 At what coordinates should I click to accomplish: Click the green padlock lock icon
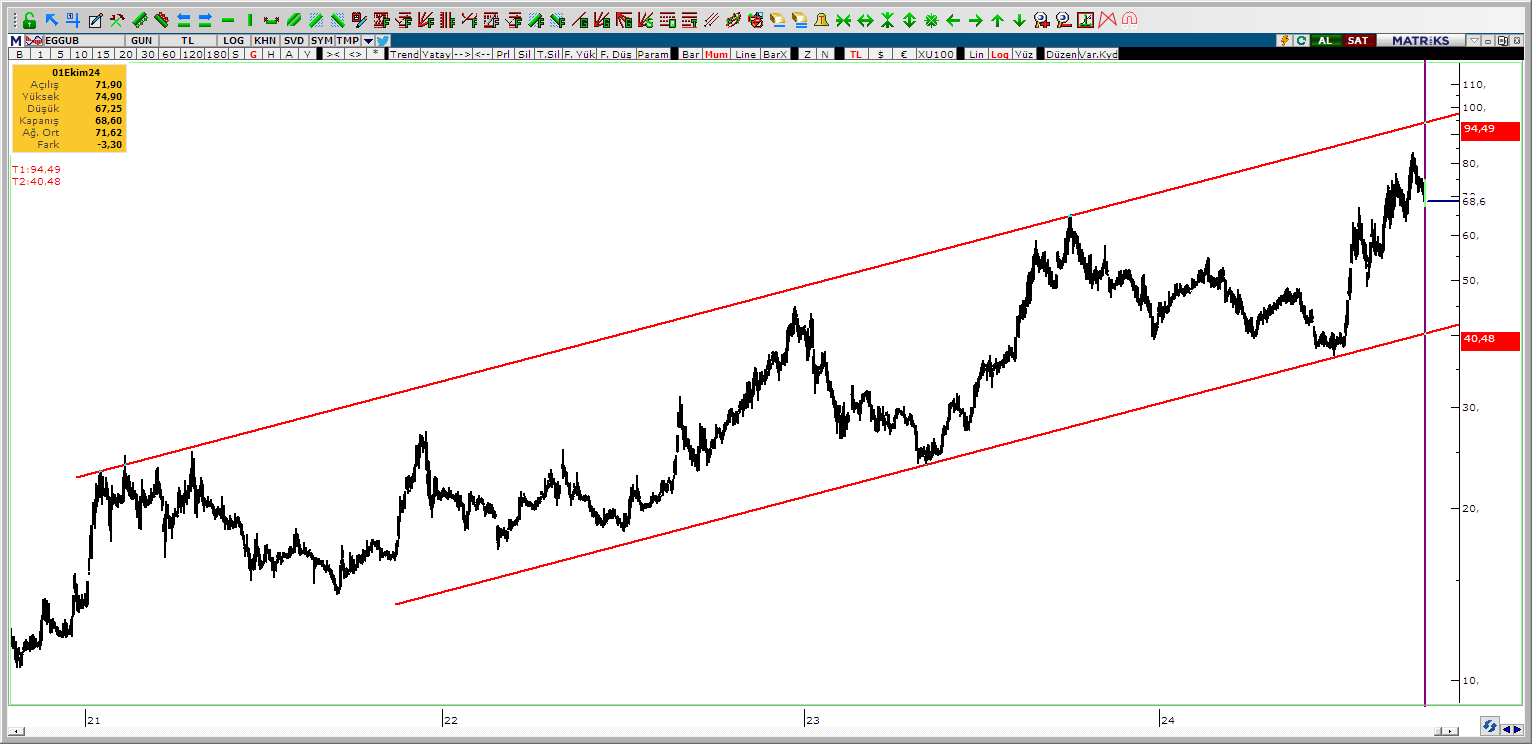pyautogui.click(x=28, y=20)
